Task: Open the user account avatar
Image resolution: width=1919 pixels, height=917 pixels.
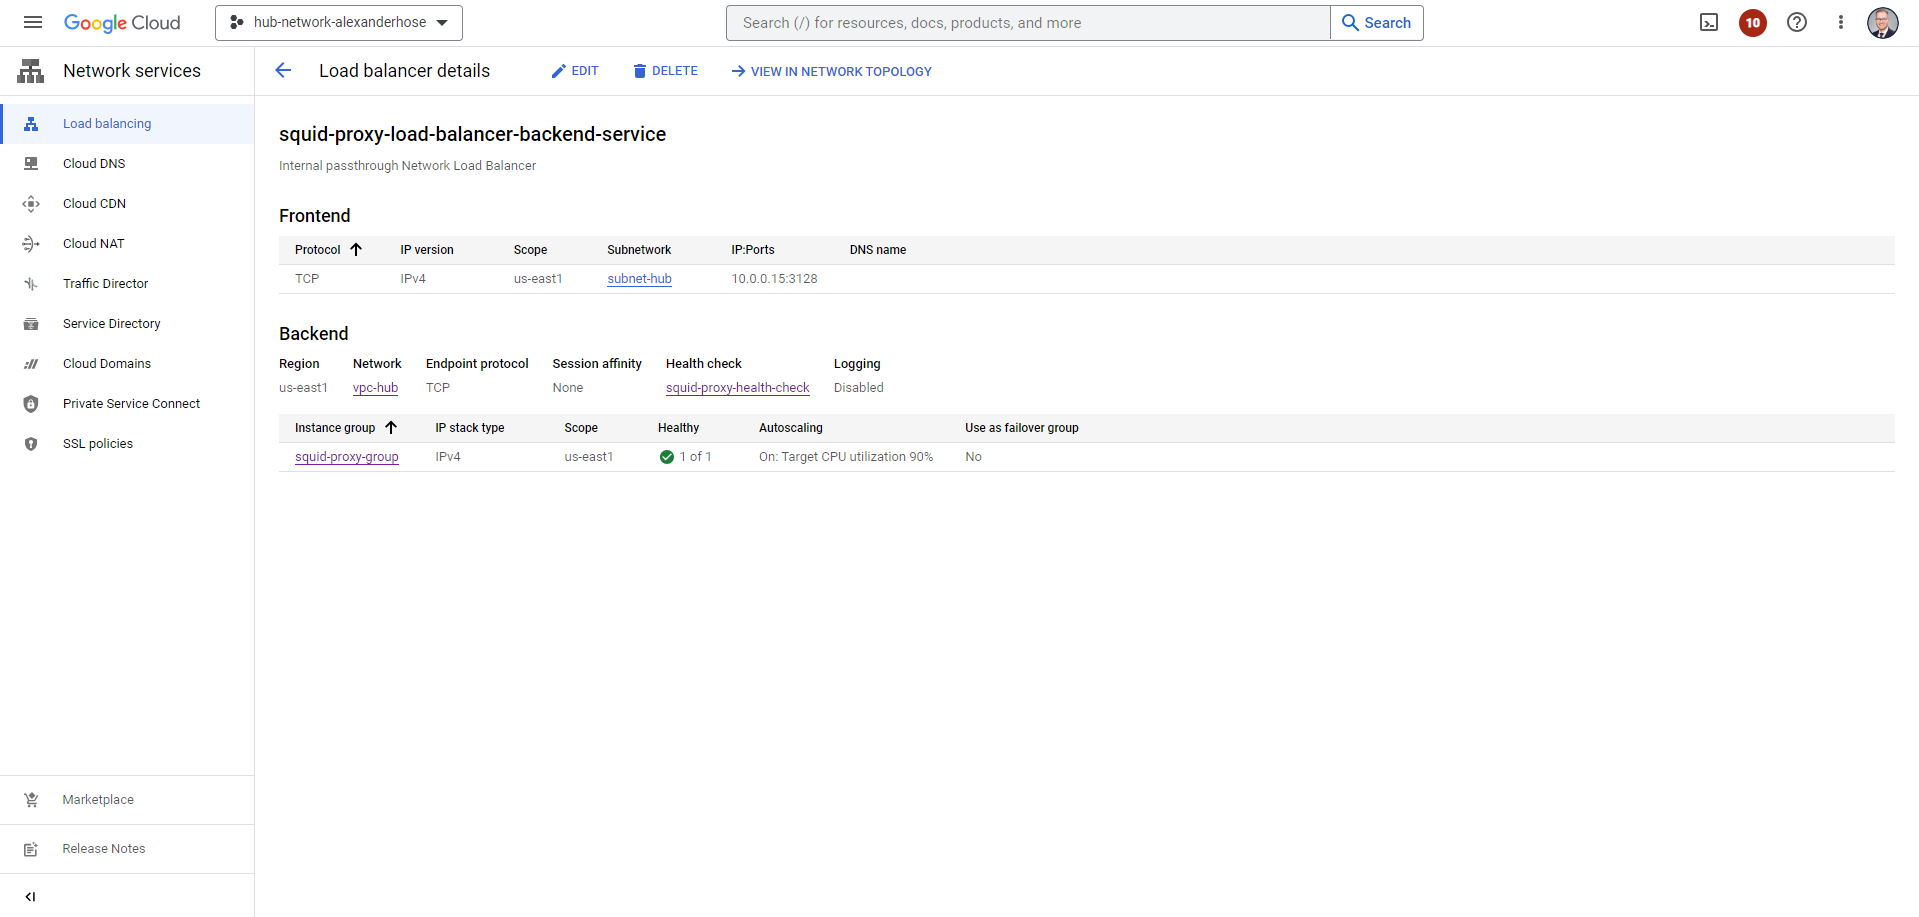Action: [x=1883, y=23]
